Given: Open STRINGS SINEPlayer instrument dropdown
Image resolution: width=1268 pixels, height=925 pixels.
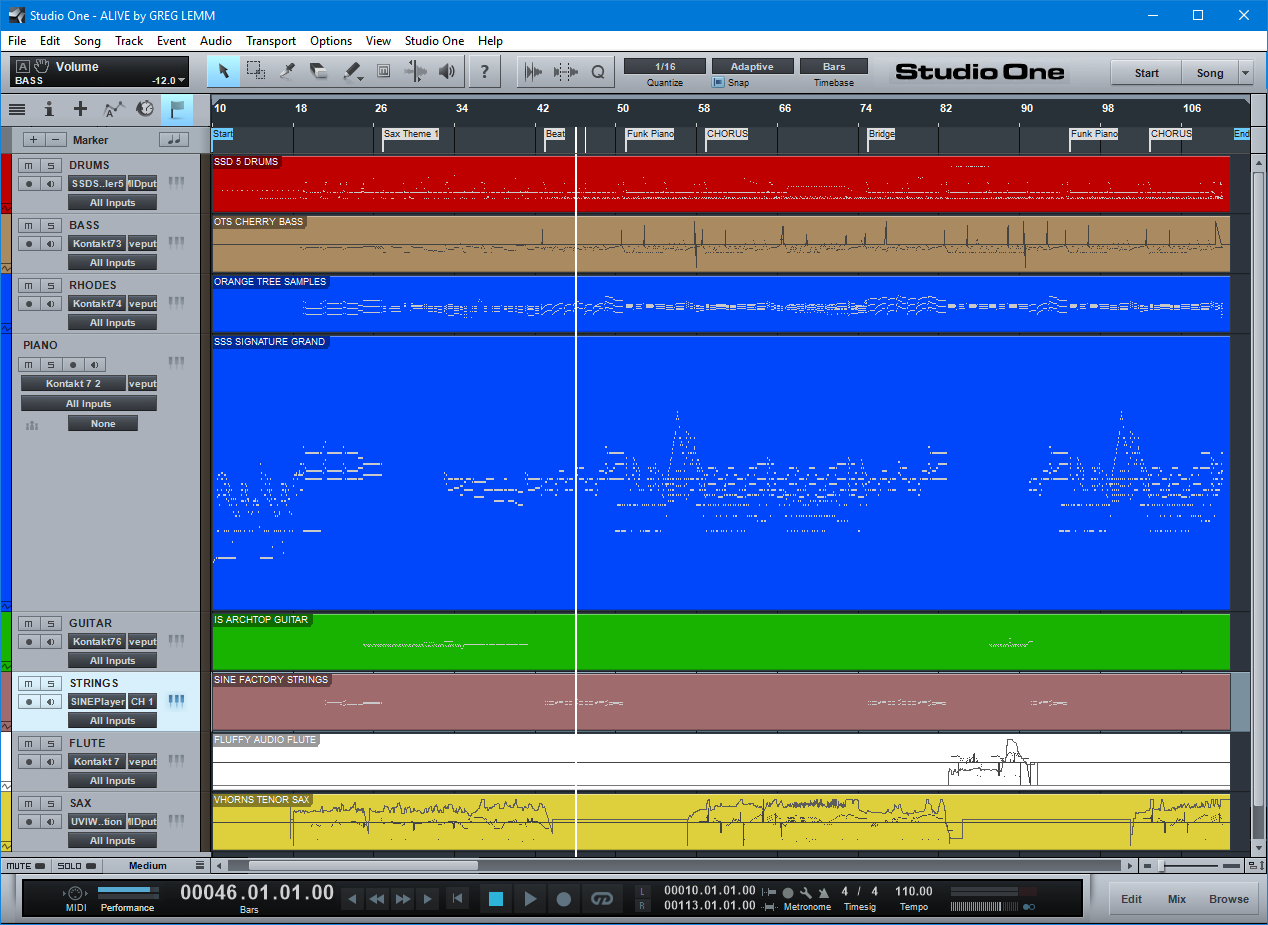Looking at the screenshot, I should coord(97,701).
